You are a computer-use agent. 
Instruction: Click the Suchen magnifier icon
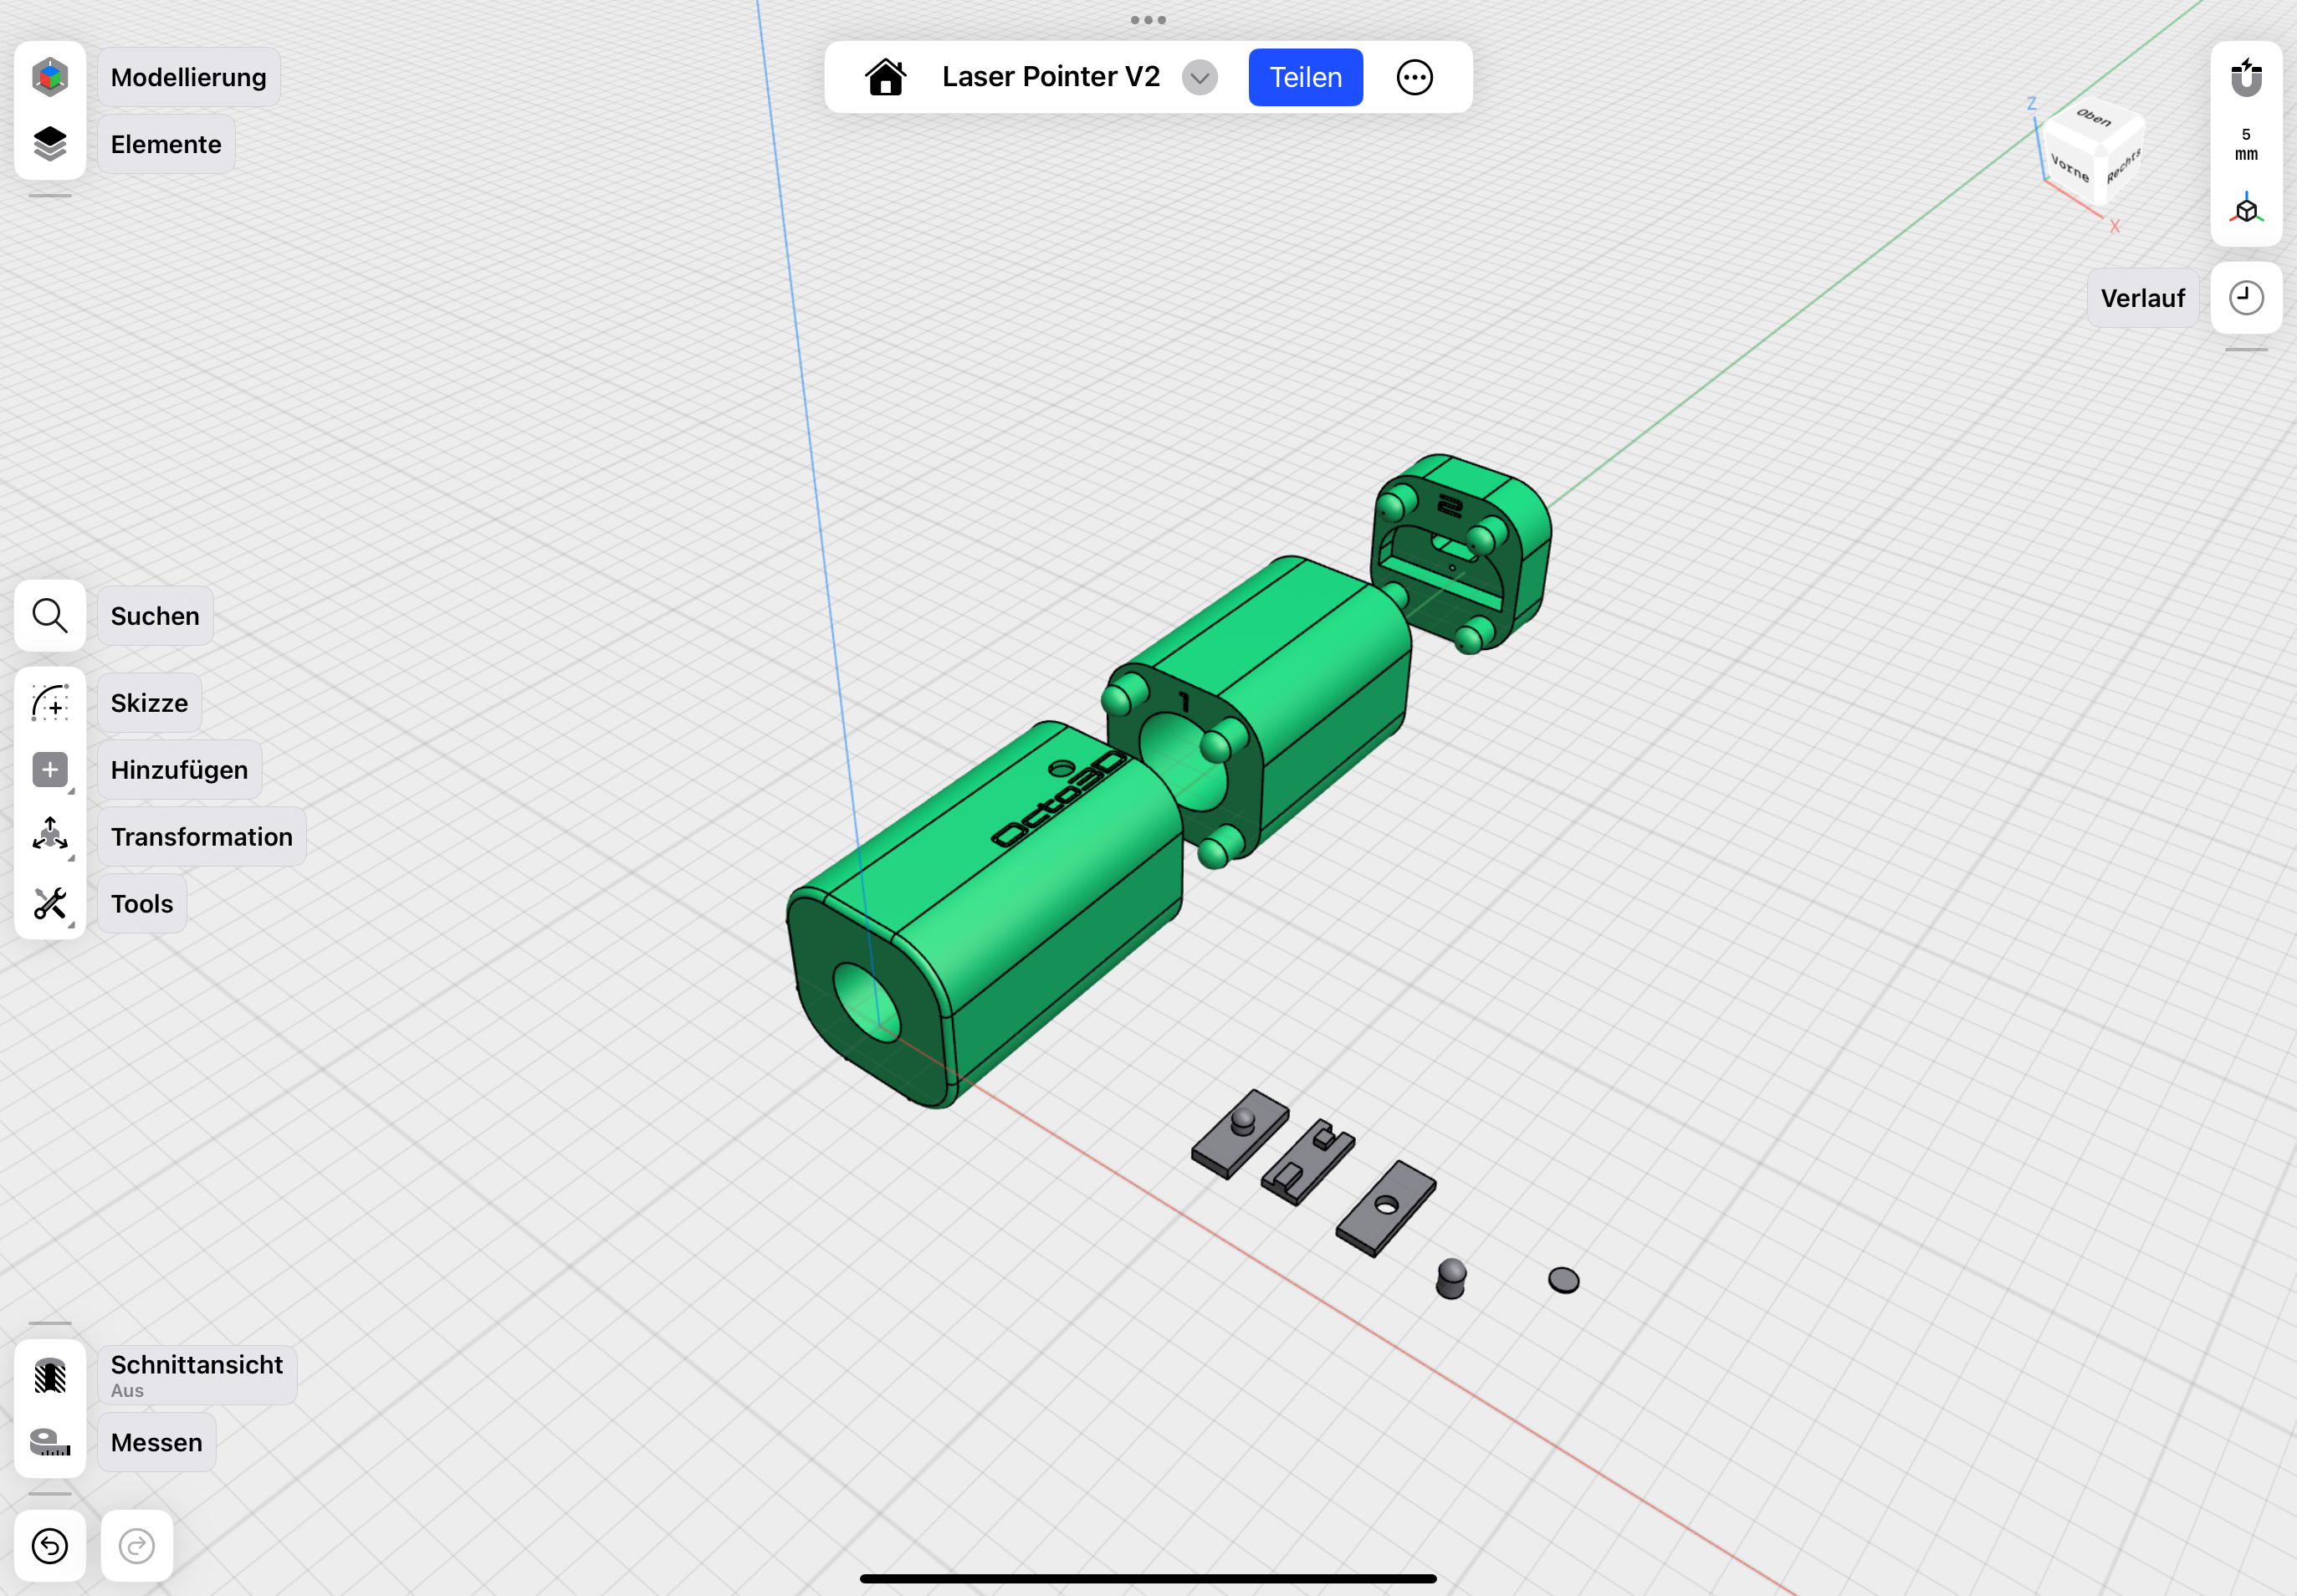(50, 616)
